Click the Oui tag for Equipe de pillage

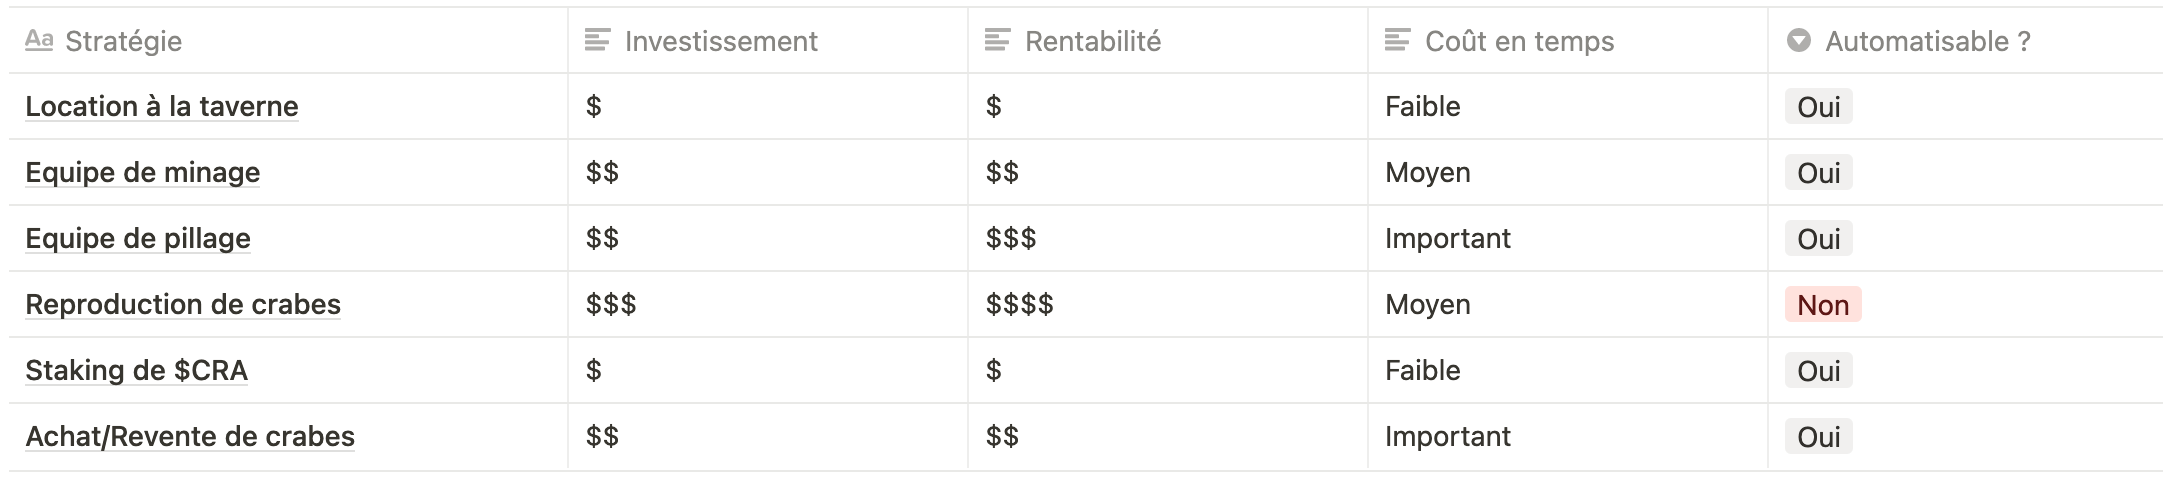coord(1818,239)
